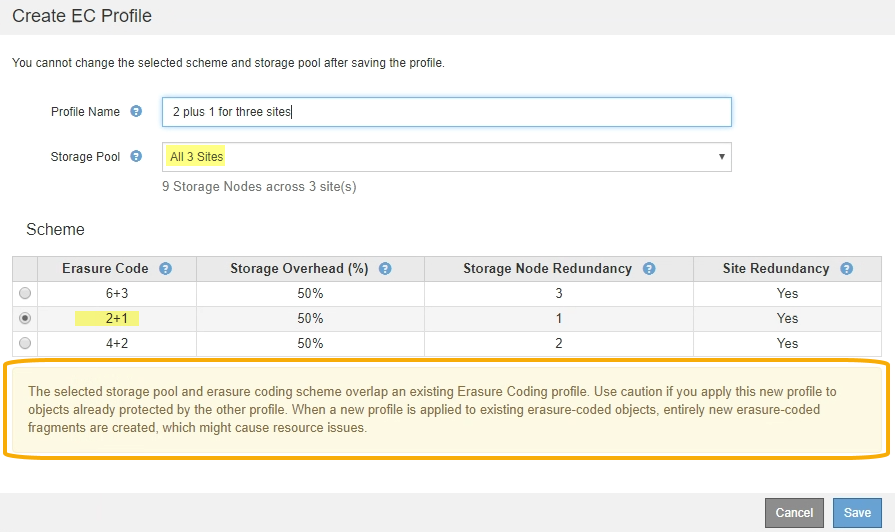895x532 pixels.
Task: Select the 6+3 erasure code radio button
Action: click(25, 294)
